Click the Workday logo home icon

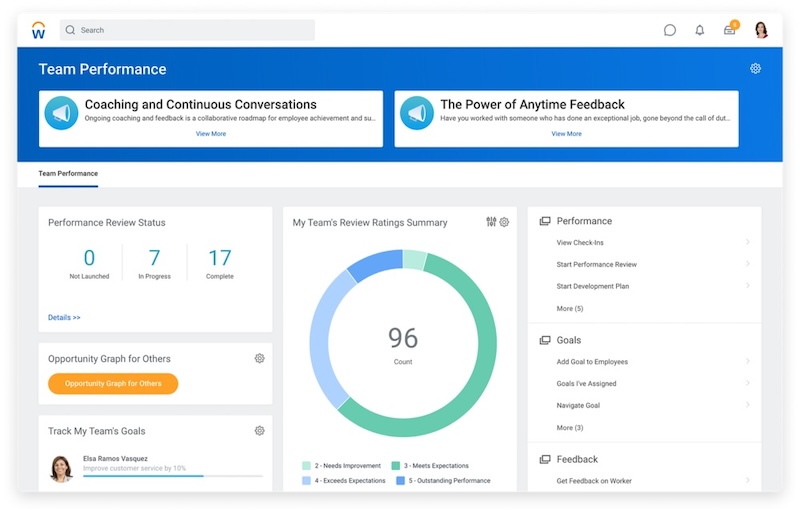coord(38,30)
